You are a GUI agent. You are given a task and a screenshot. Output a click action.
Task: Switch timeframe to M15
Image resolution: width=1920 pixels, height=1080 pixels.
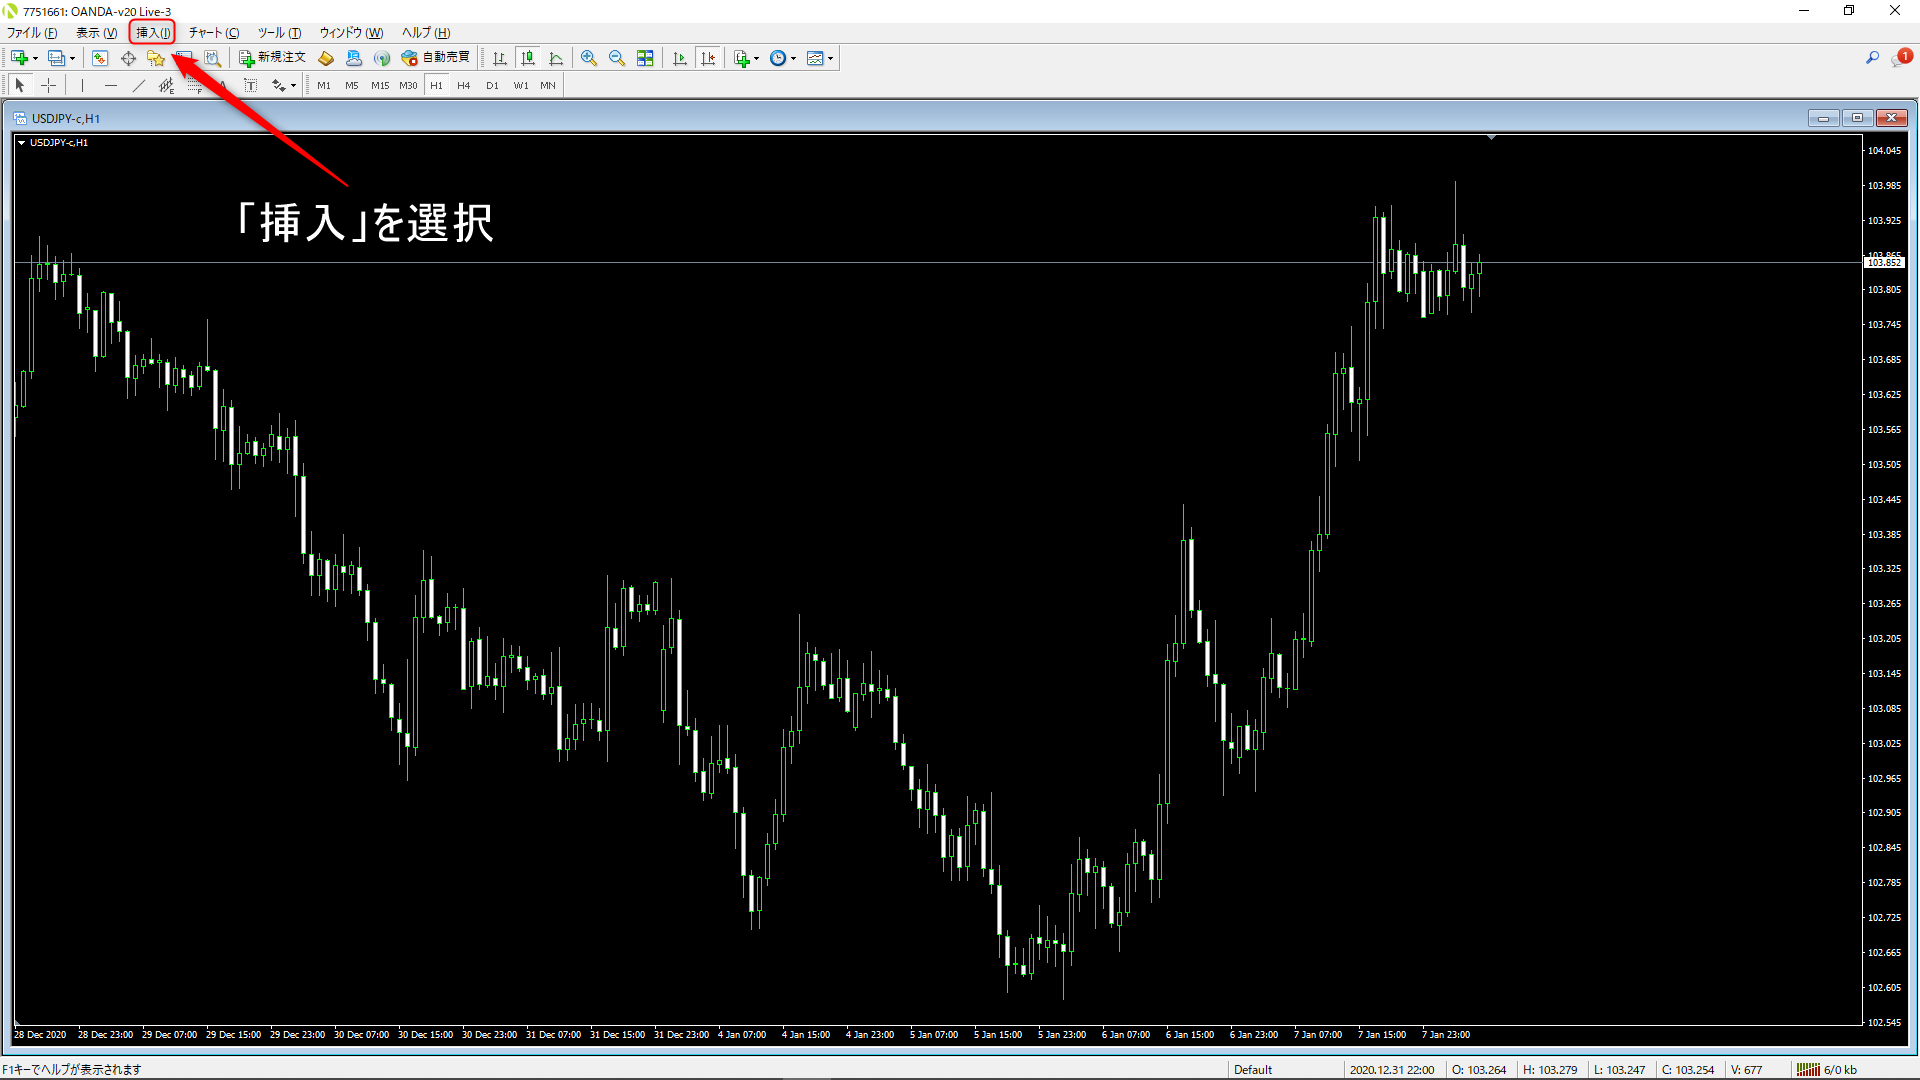[380, 86]
